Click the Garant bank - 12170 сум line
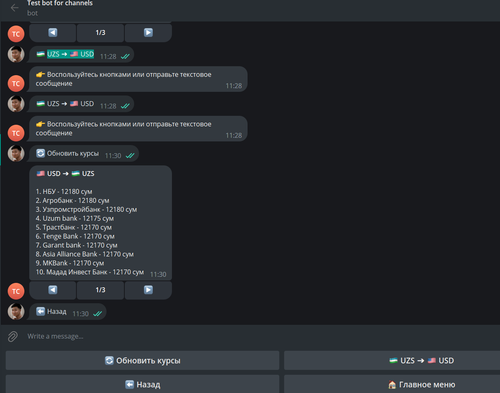This screenshot has width=500, height=393. click(x=76, y=245)
